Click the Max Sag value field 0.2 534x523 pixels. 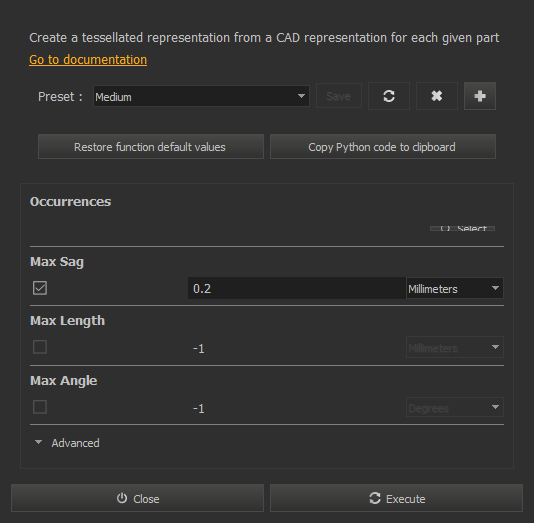(x=297, y=288)
